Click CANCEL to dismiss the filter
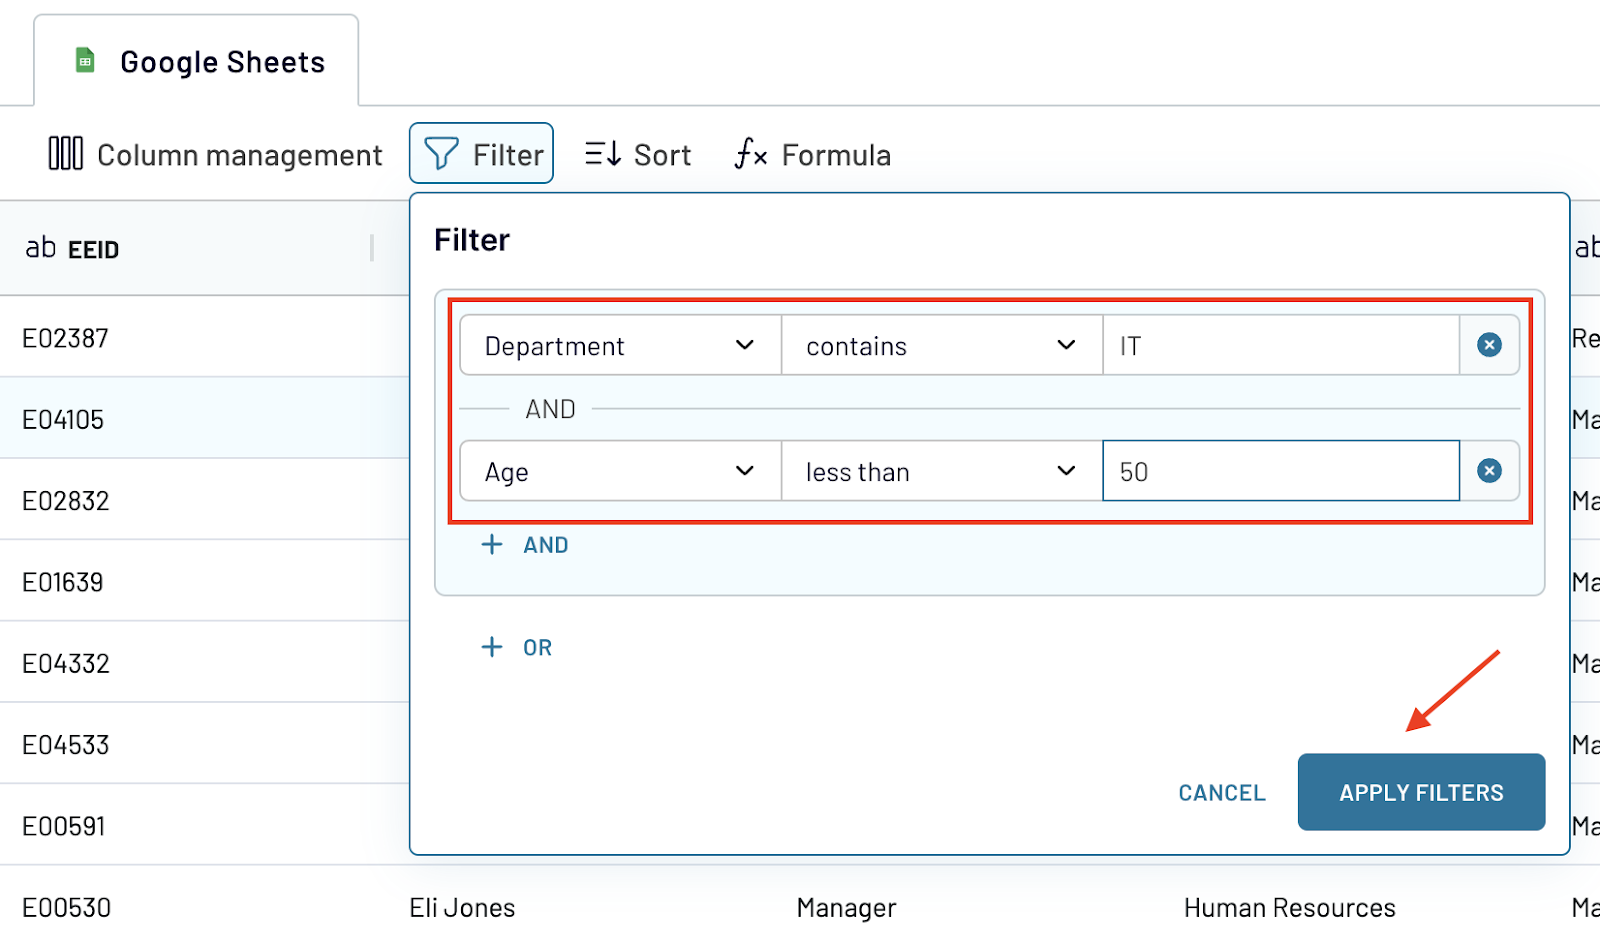This screenshot has height=945, width=1600. pos(1221,792)
